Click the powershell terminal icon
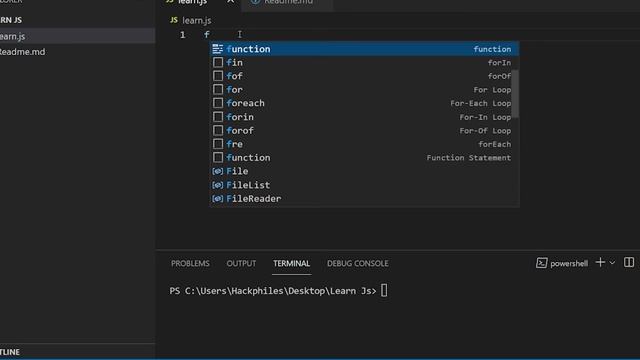Image resolution: width=640 pixels, height=360 pixels. point(542,263)
